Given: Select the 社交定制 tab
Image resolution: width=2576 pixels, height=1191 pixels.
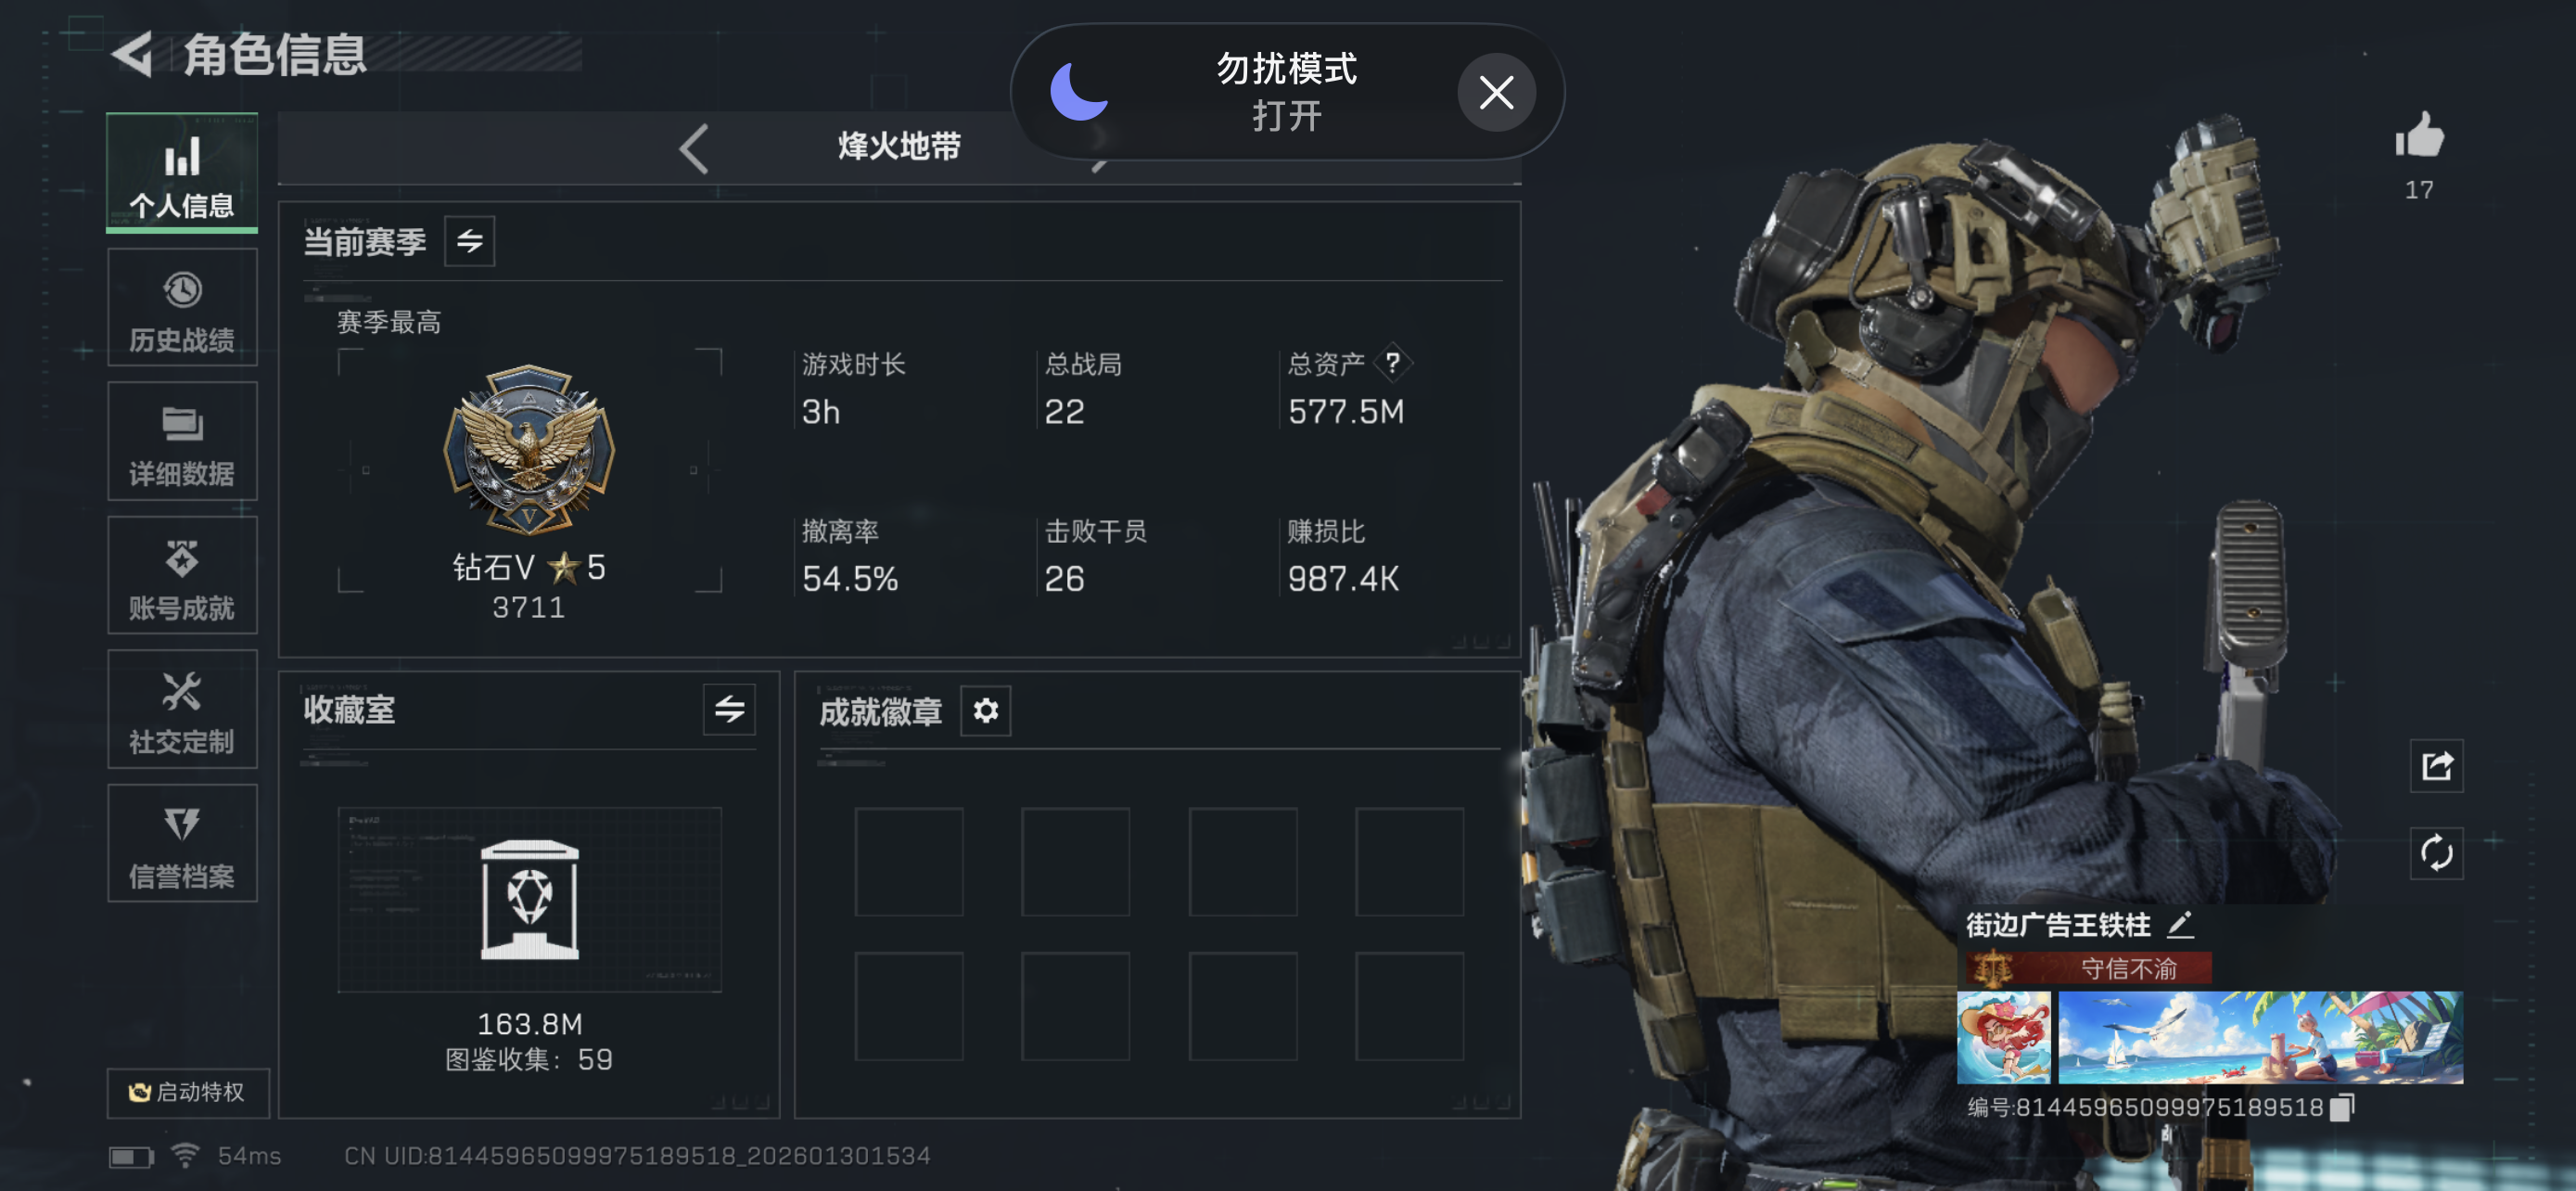Looking at the screenshot, I should point(182,710).
